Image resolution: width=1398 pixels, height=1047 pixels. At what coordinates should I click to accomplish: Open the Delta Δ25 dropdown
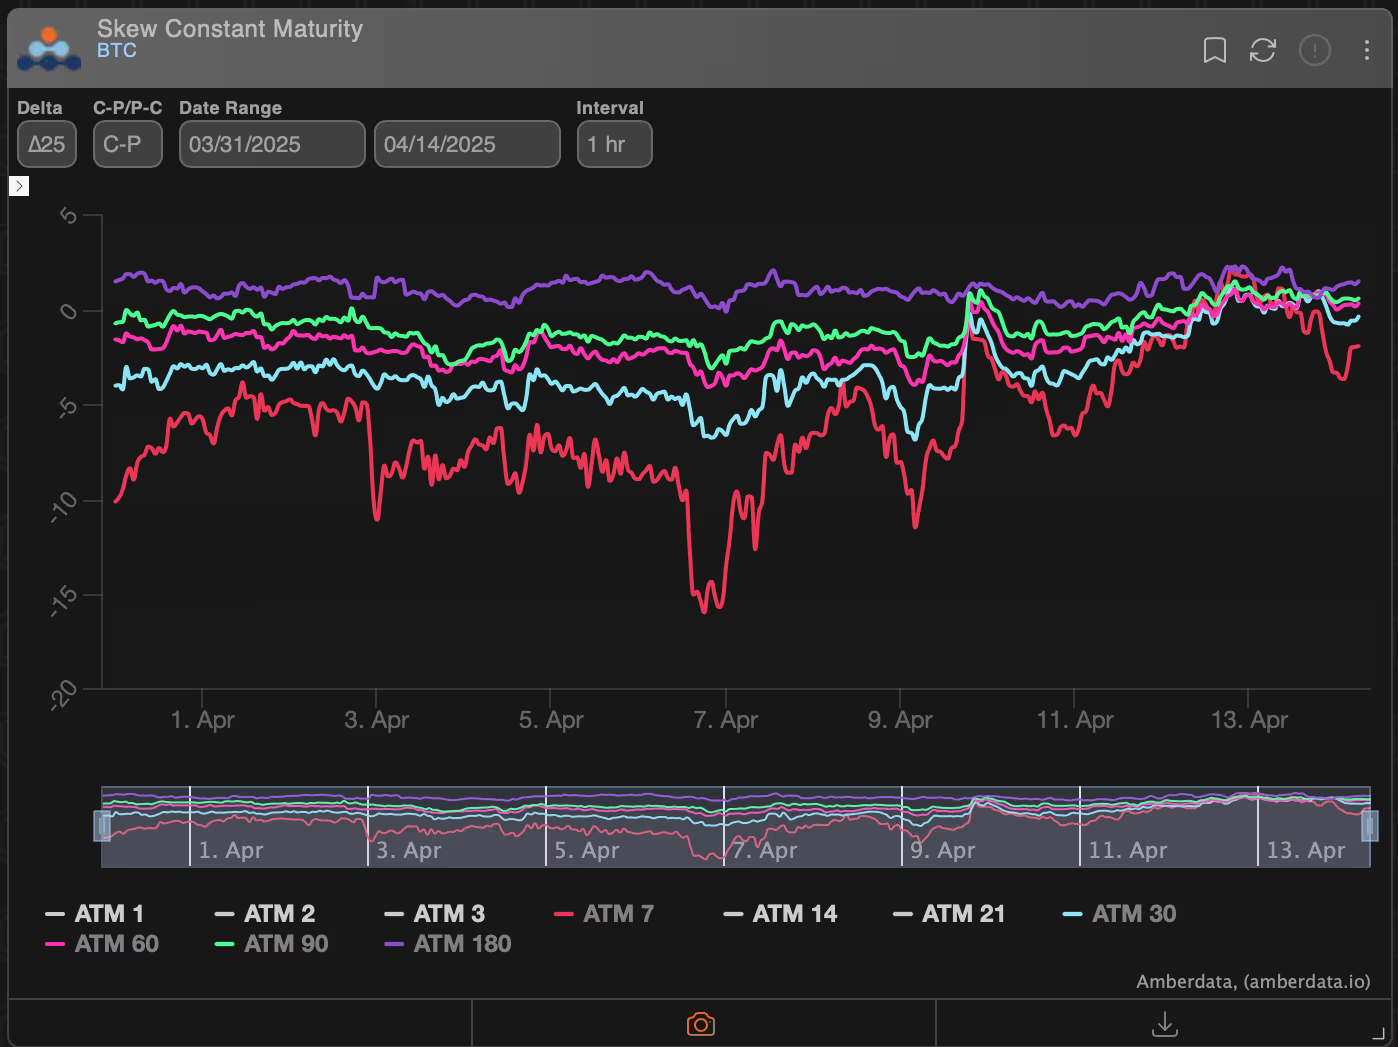pos(47,144)
